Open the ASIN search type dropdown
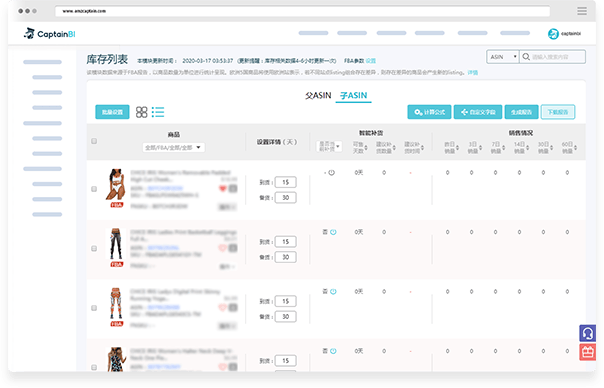This screenshot has height=388, width=604. coord(503,57)
